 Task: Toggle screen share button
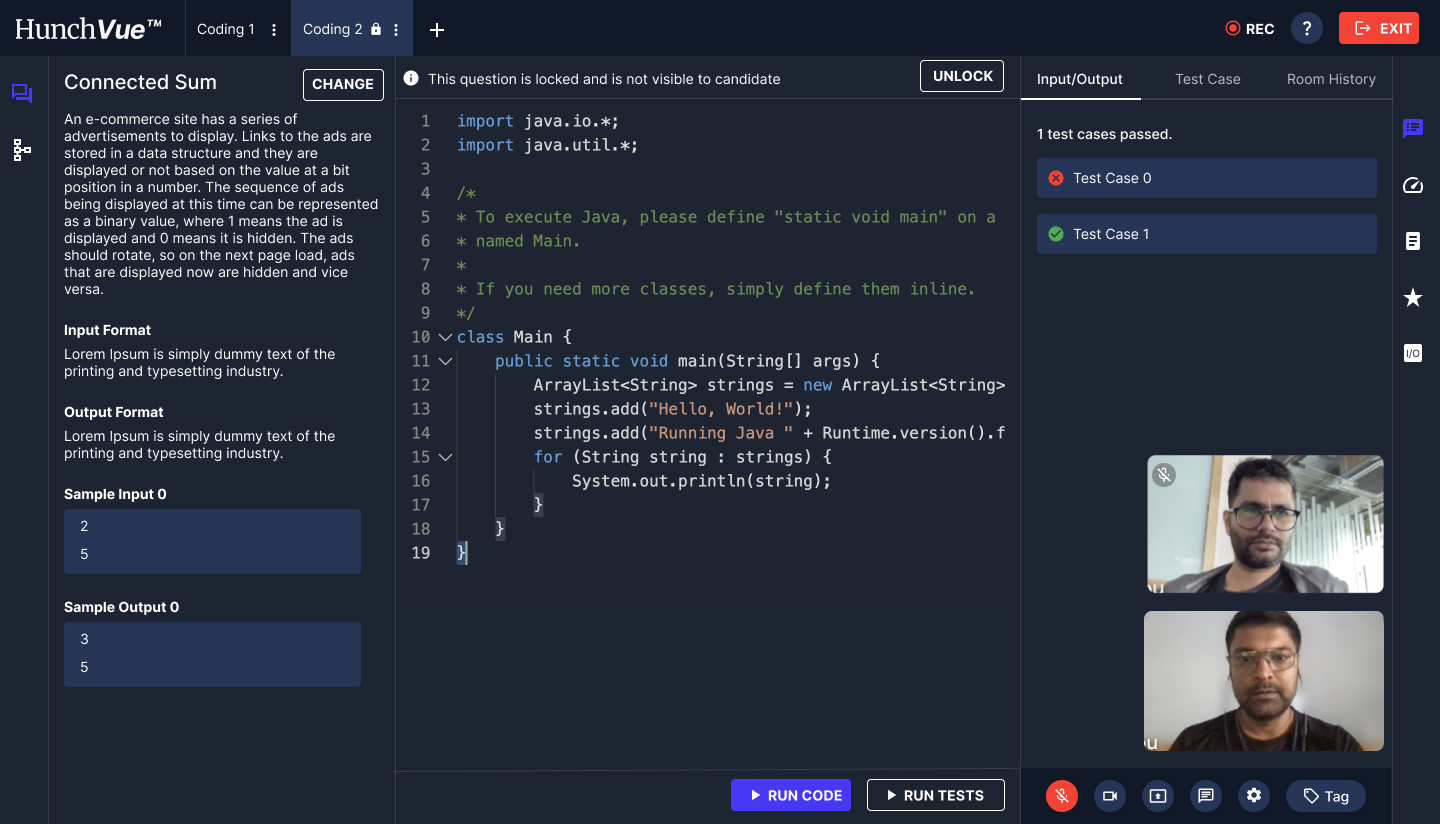[1158, 796]
